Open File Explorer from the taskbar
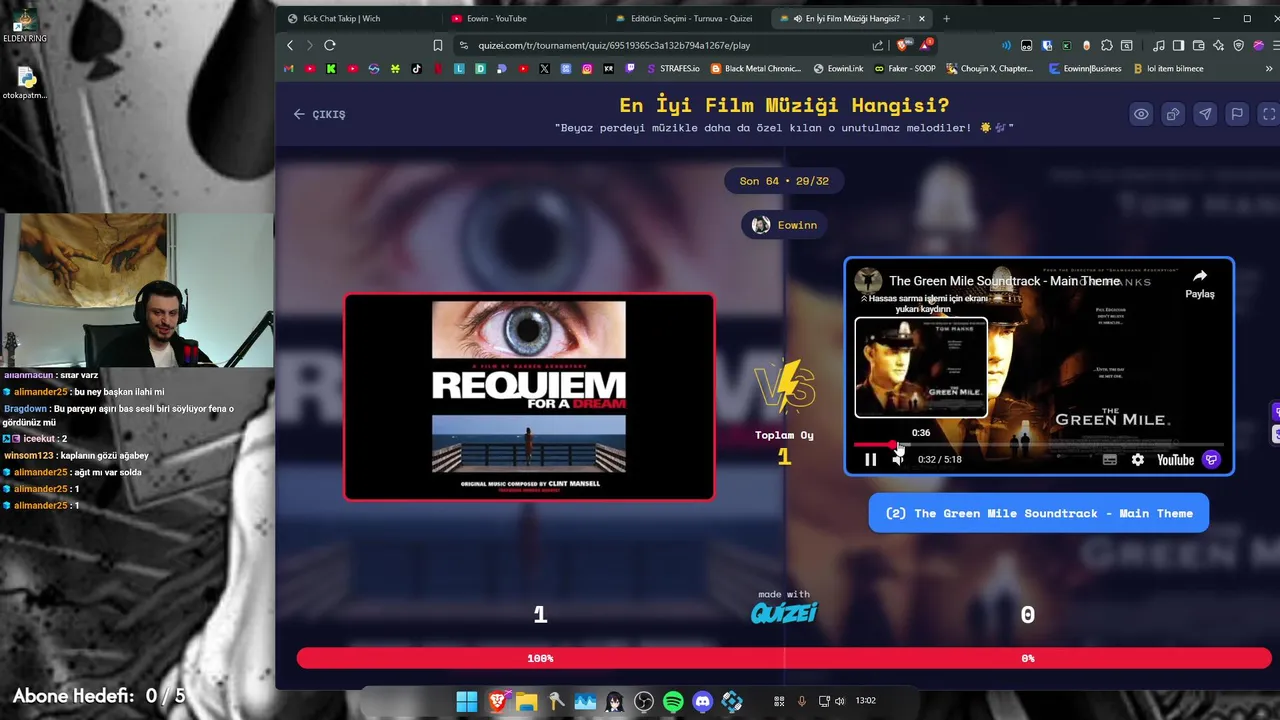The image size is (1280, 720). point(526,702)
